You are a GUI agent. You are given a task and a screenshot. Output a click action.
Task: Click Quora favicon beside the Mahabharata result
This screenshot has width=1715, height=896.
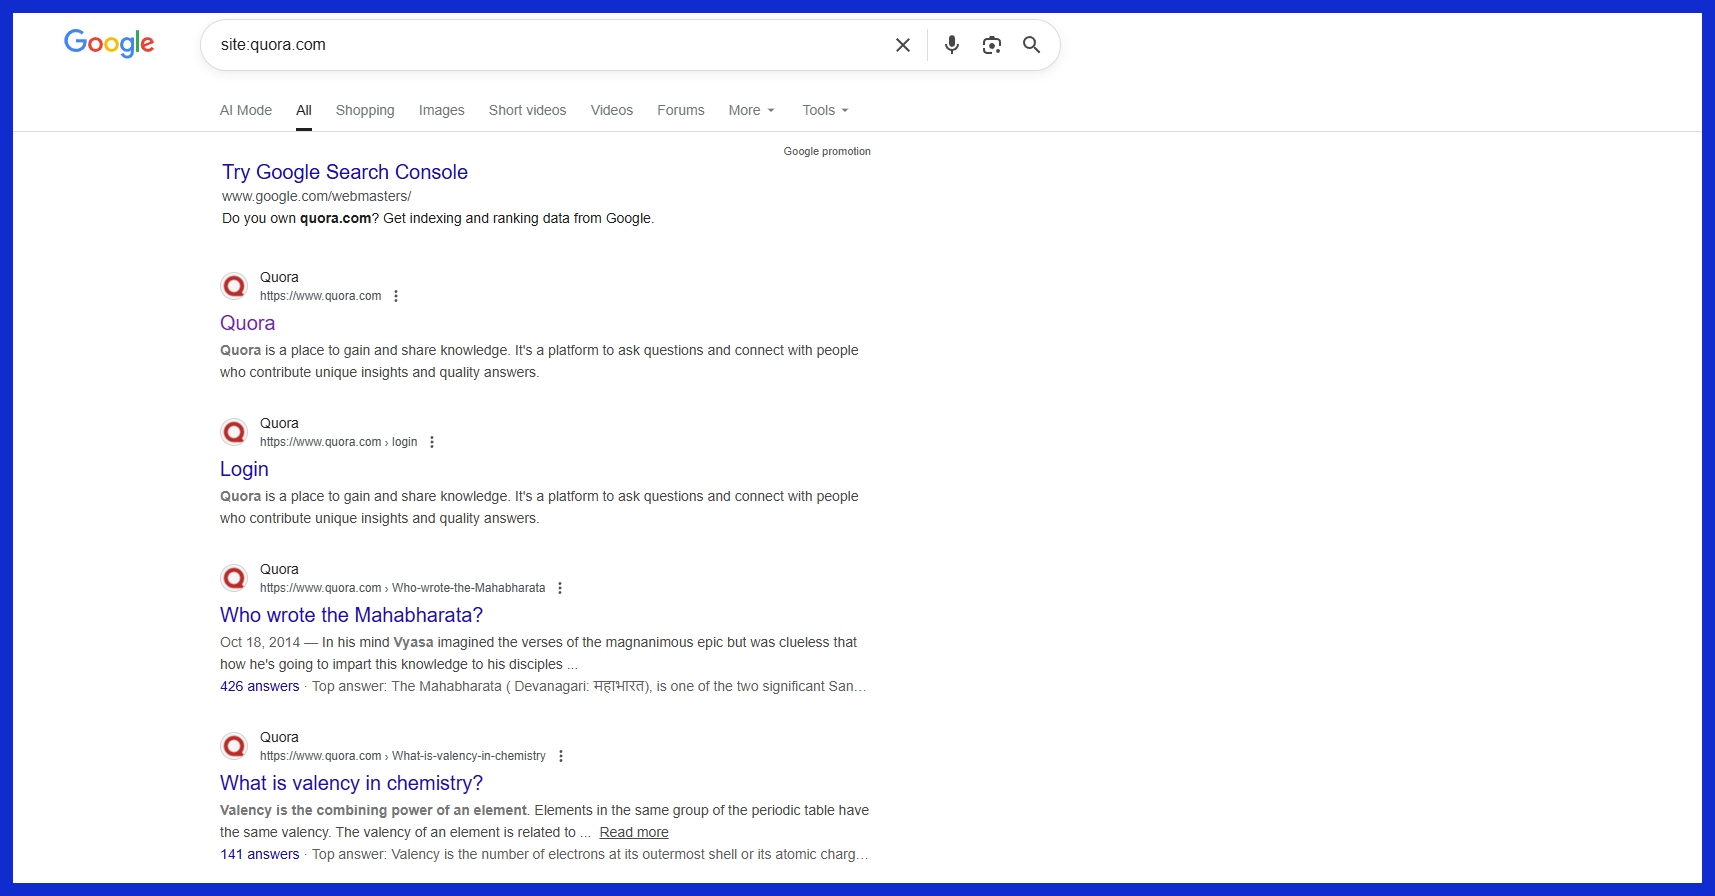(234, 578)
